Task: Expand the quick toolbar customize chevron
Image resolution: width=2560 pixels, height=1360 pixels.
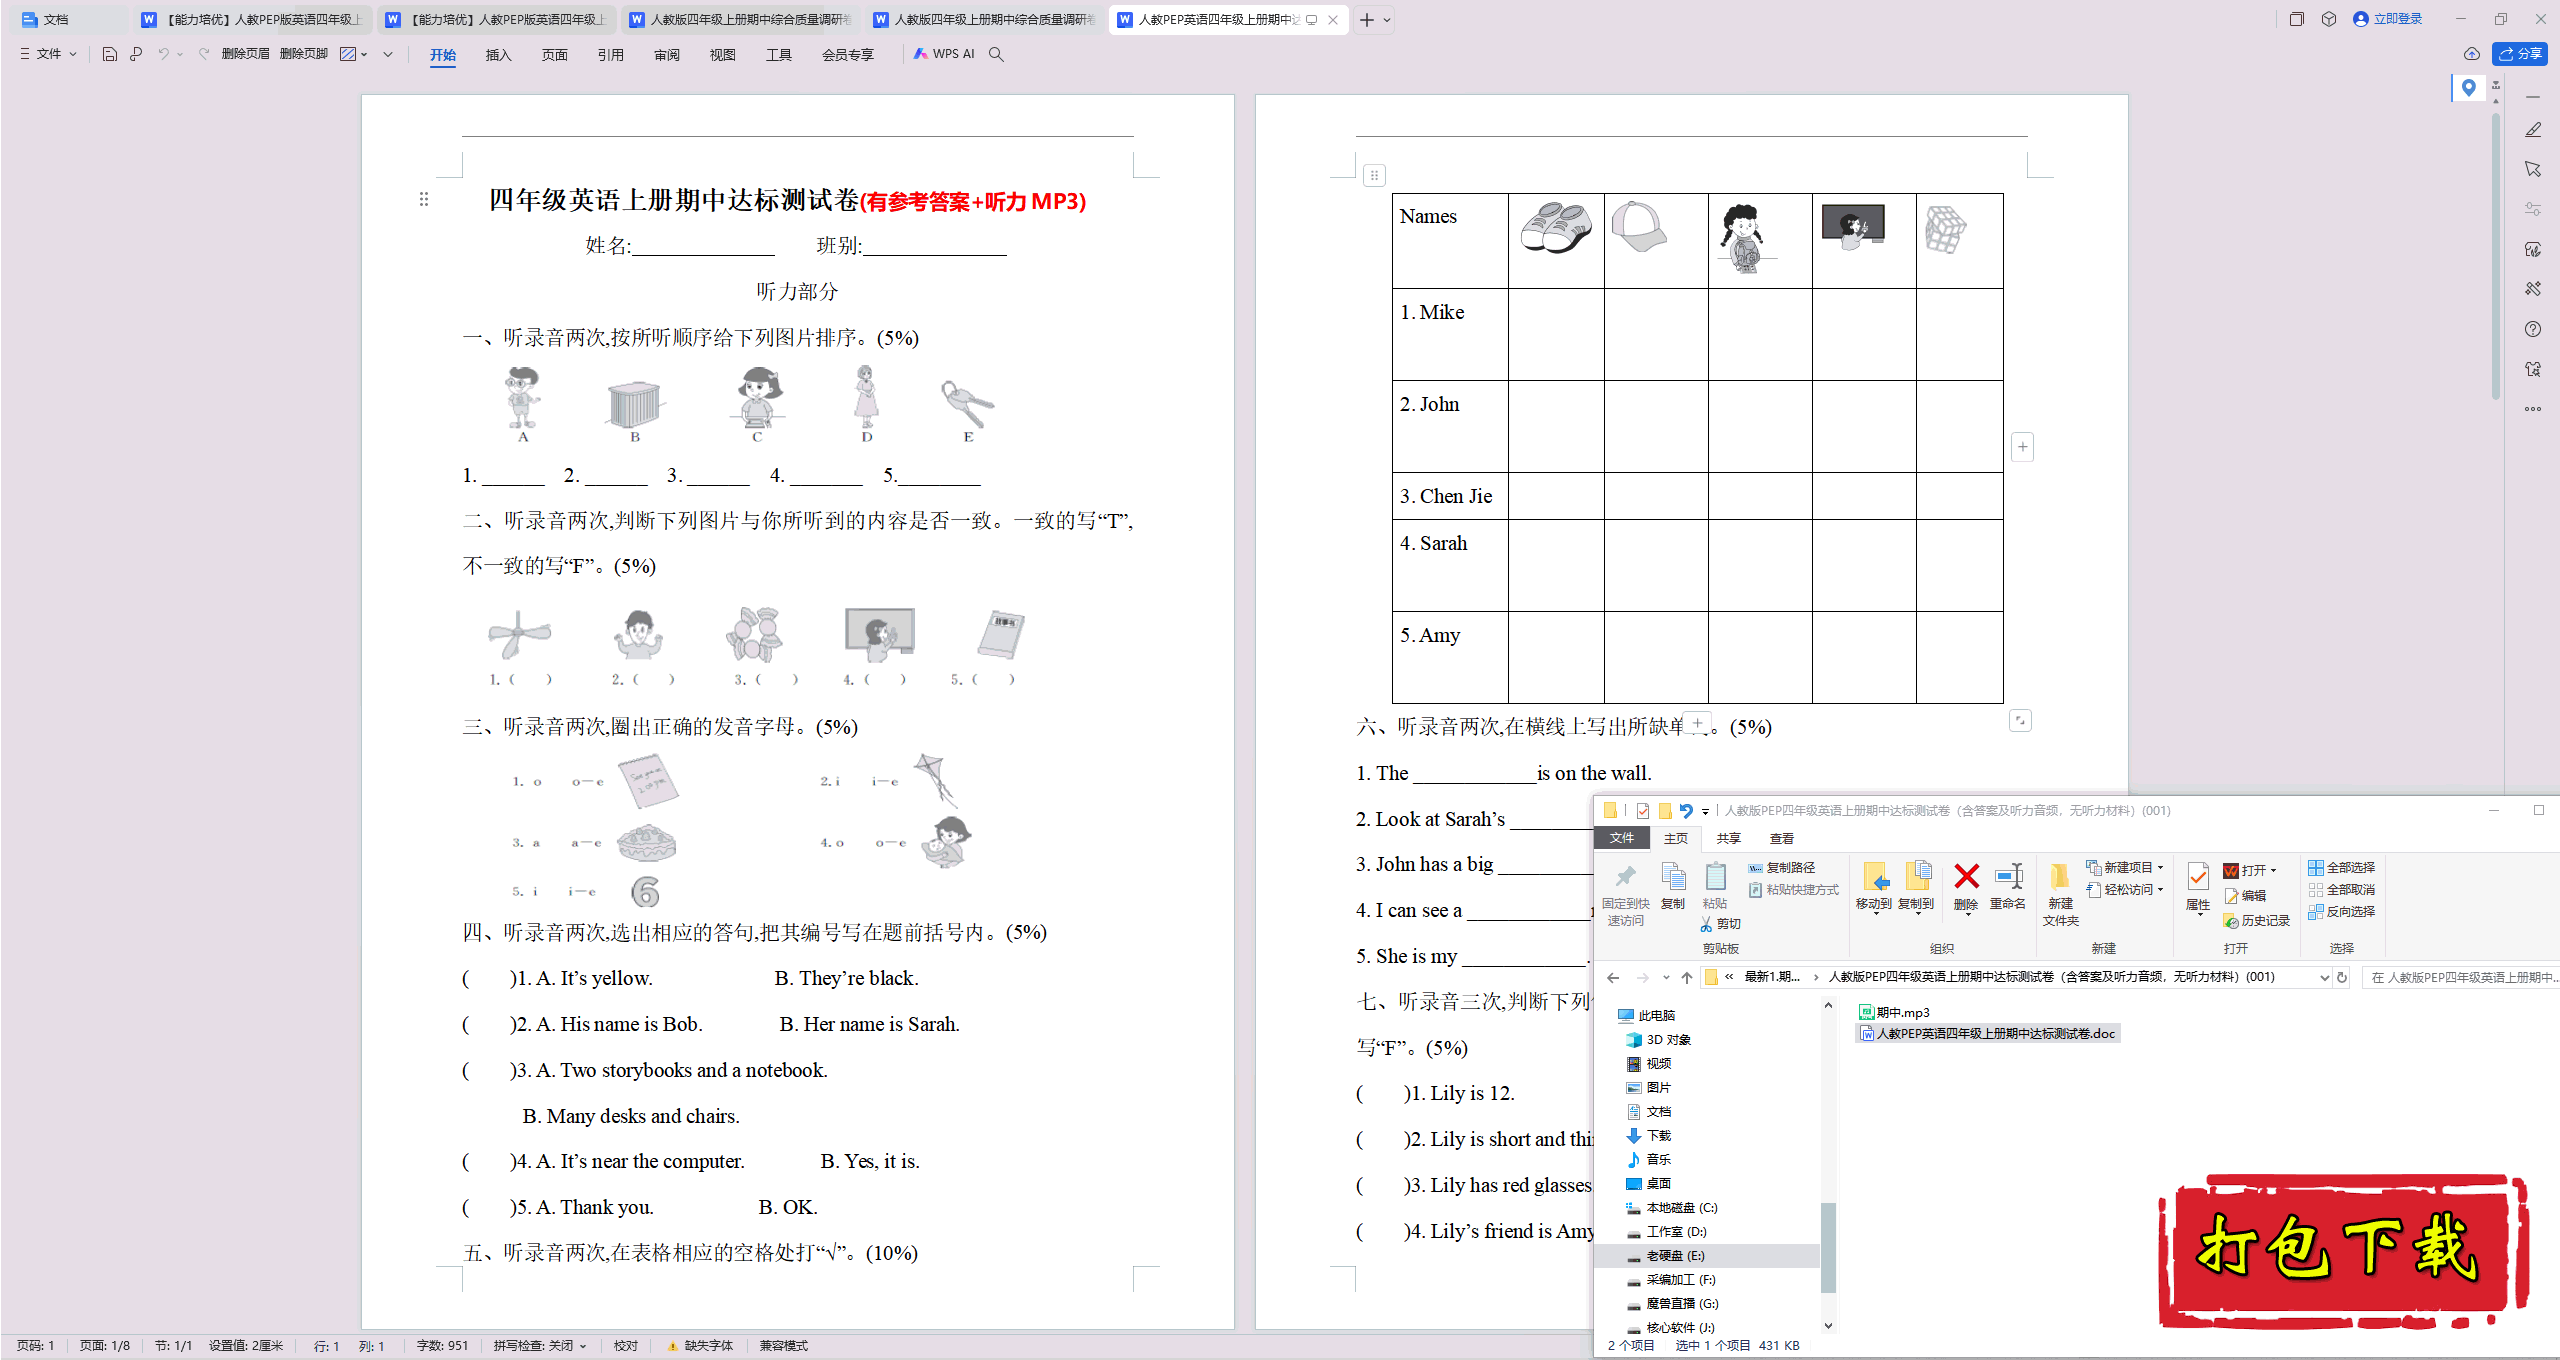Action: click(x=388, y=54)
